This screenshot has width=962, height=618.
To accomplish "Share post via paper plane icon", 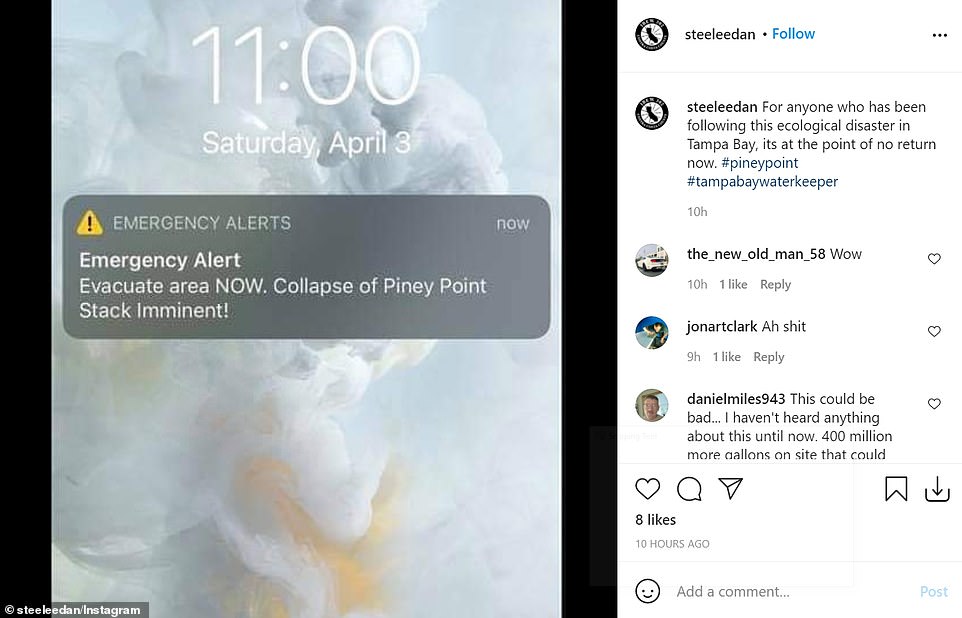I will pos(731,489).
